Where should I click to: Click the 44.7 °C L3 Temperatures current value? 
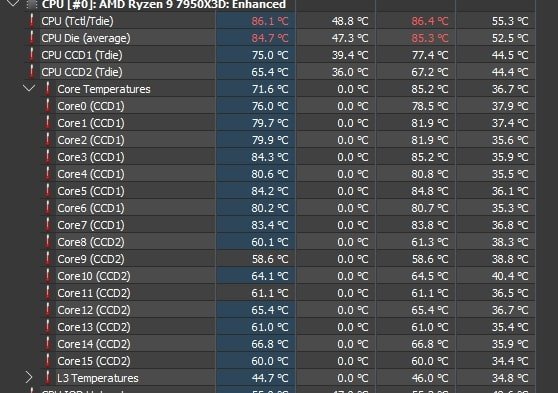(270, 378)
